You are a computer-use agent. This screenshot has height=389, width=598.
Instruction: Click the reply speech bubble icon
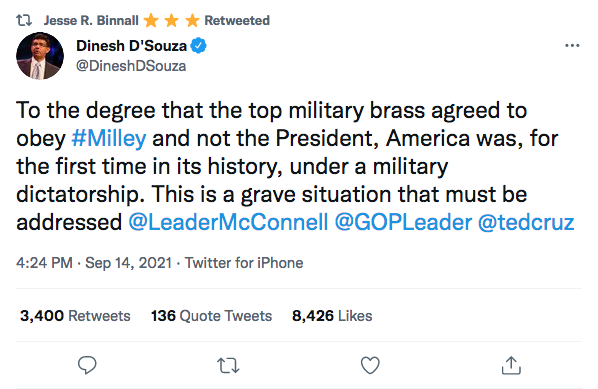coord(87,365)
